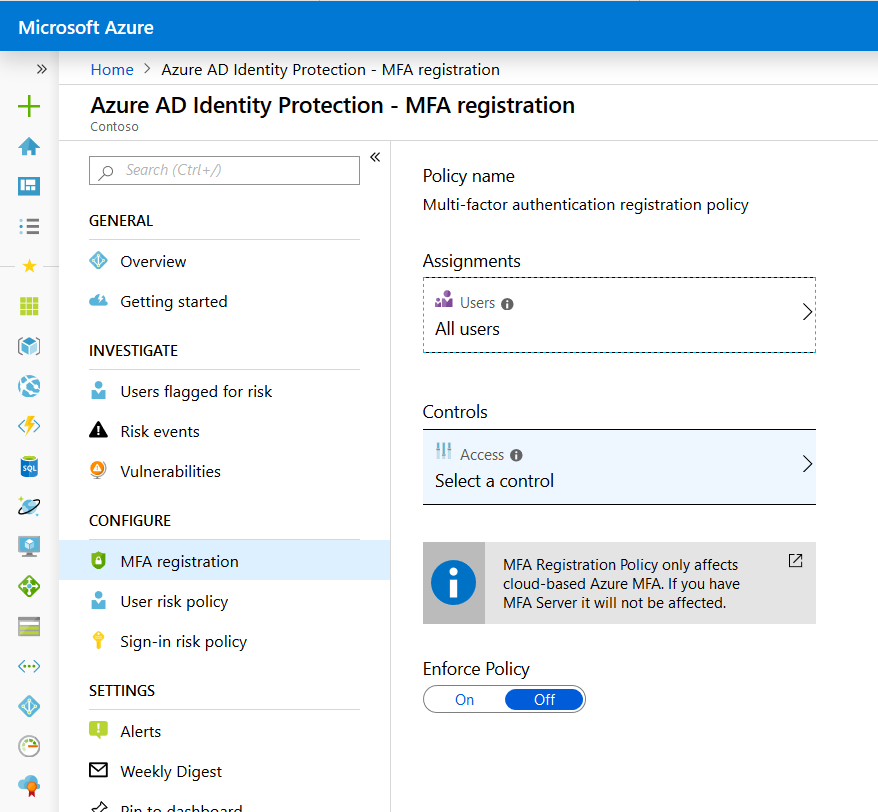Image resolution: width=878 pixels, height=812 pixels.
Task: Click the Select a control text
Action: click(494, 480)
